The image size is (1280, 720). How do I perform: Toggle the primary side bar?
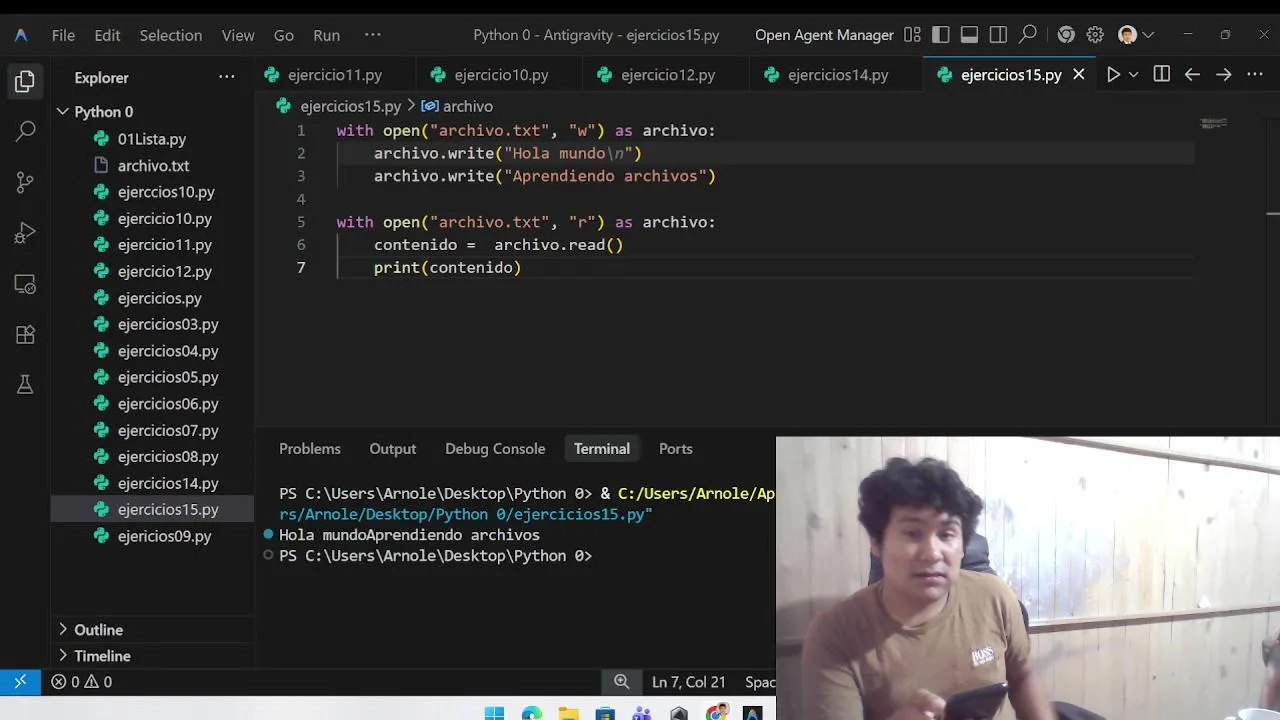click(940, 35)
